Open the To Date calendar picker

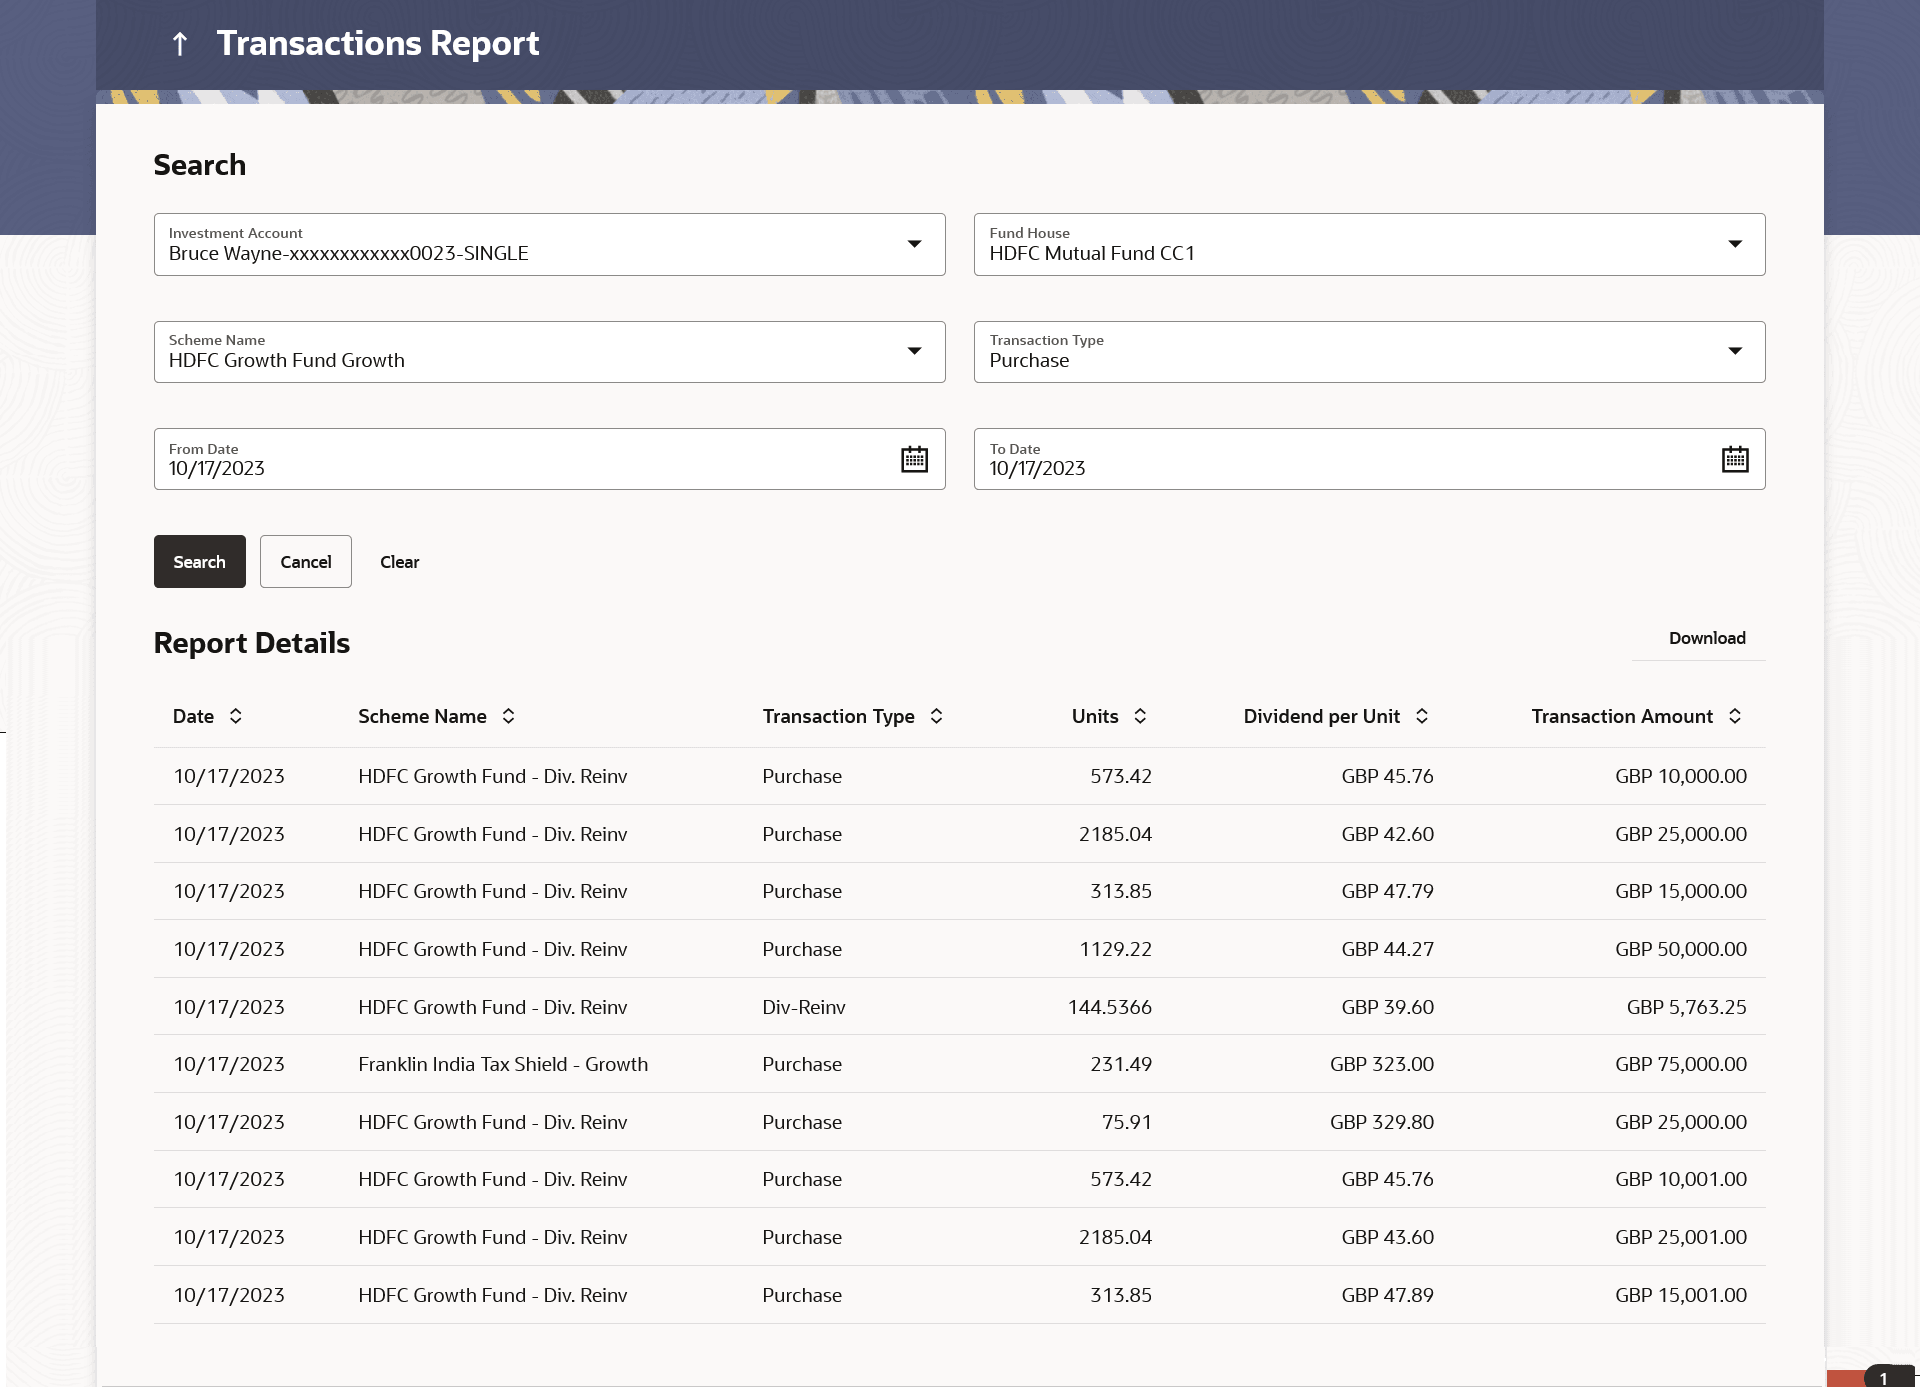pos(1735,460)
